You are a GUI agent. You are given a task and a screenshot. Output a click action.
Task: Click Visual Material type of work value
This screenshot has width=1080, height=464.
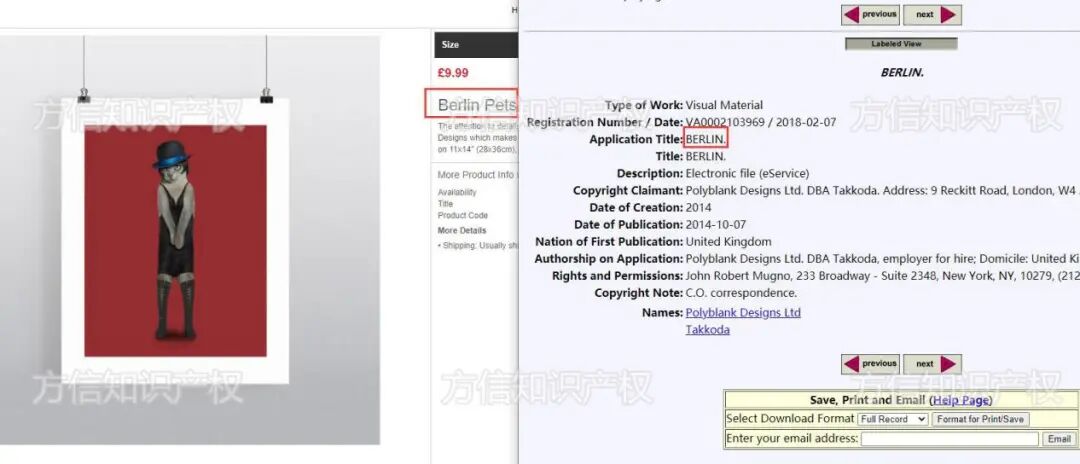coord(724,105)
